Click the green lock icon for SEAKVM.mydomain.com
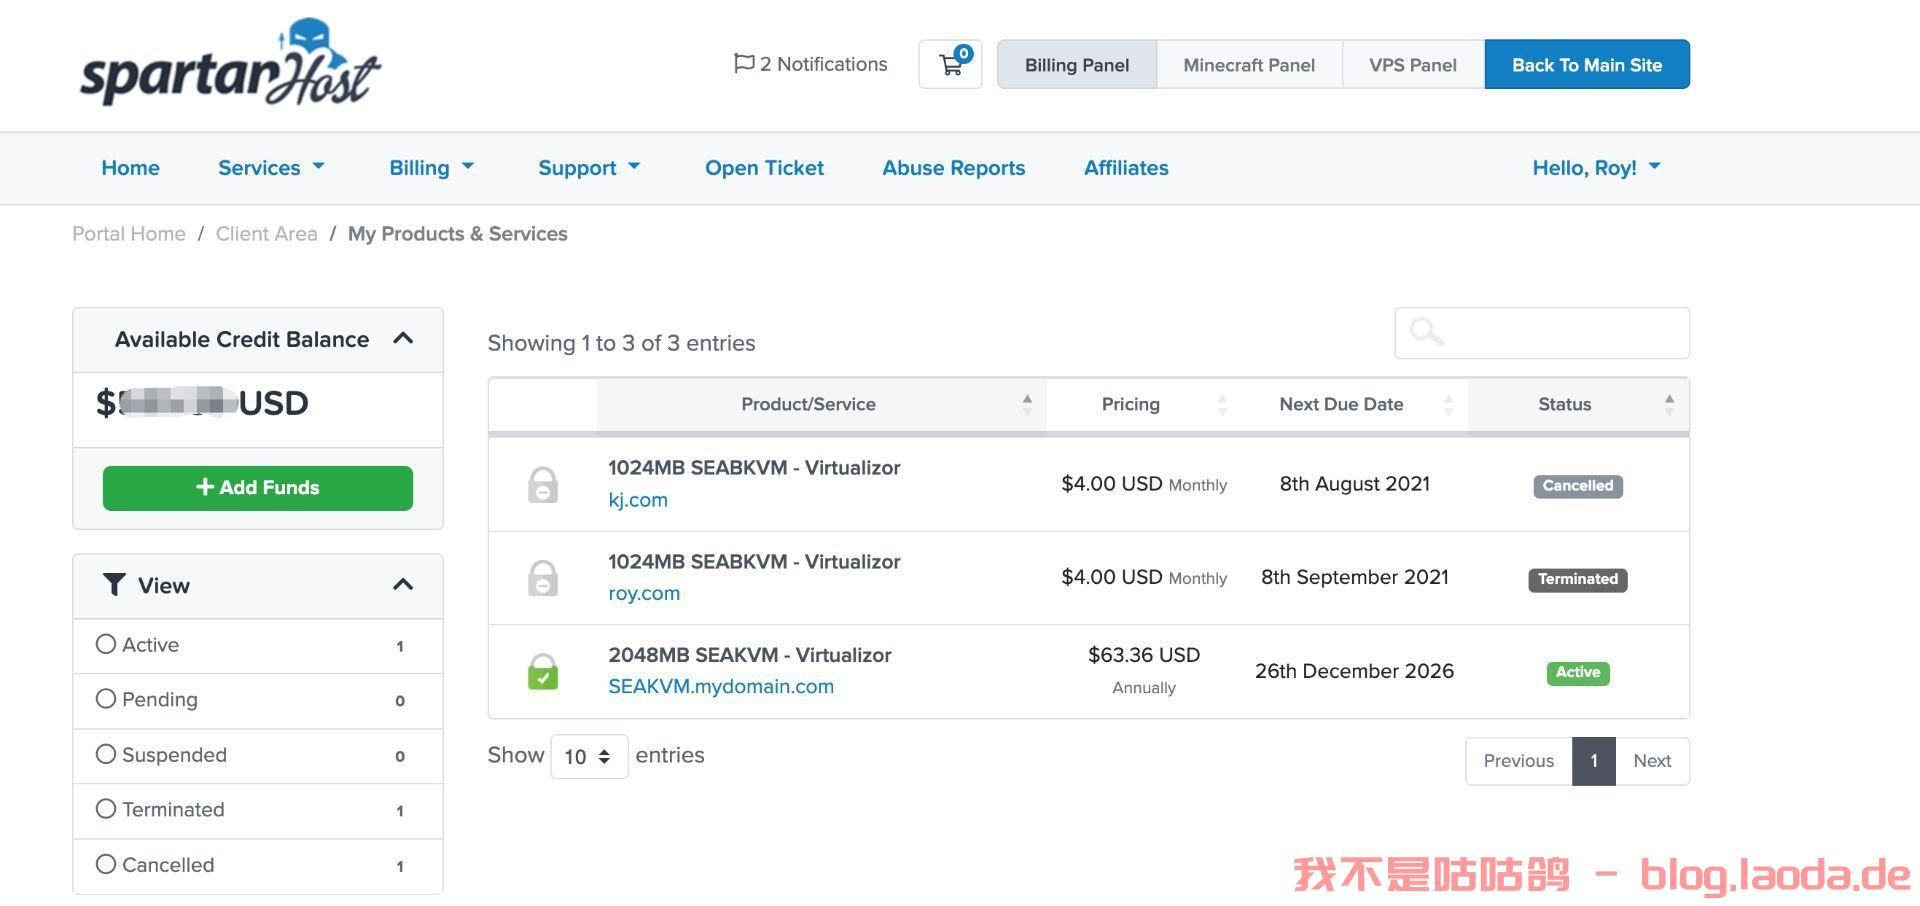 543,671
